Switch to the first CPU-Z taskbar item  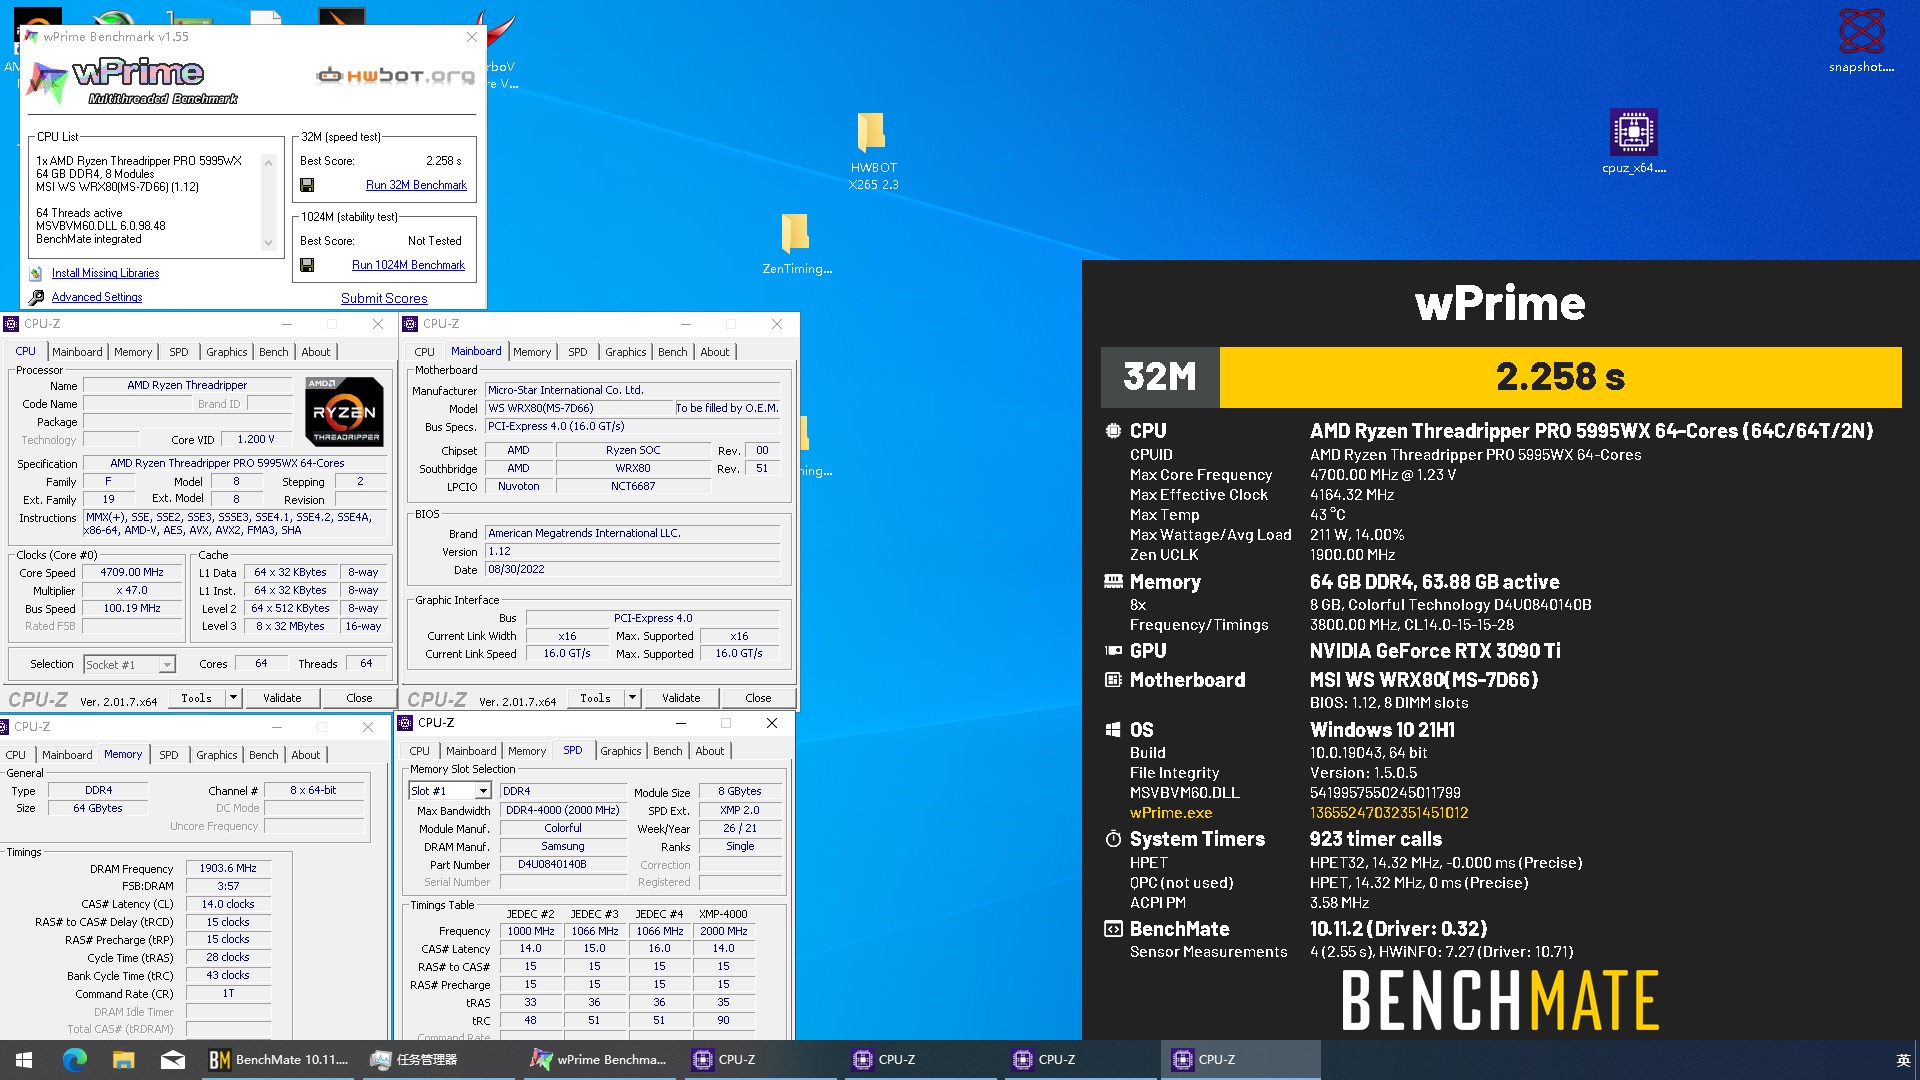point(760,1060)
